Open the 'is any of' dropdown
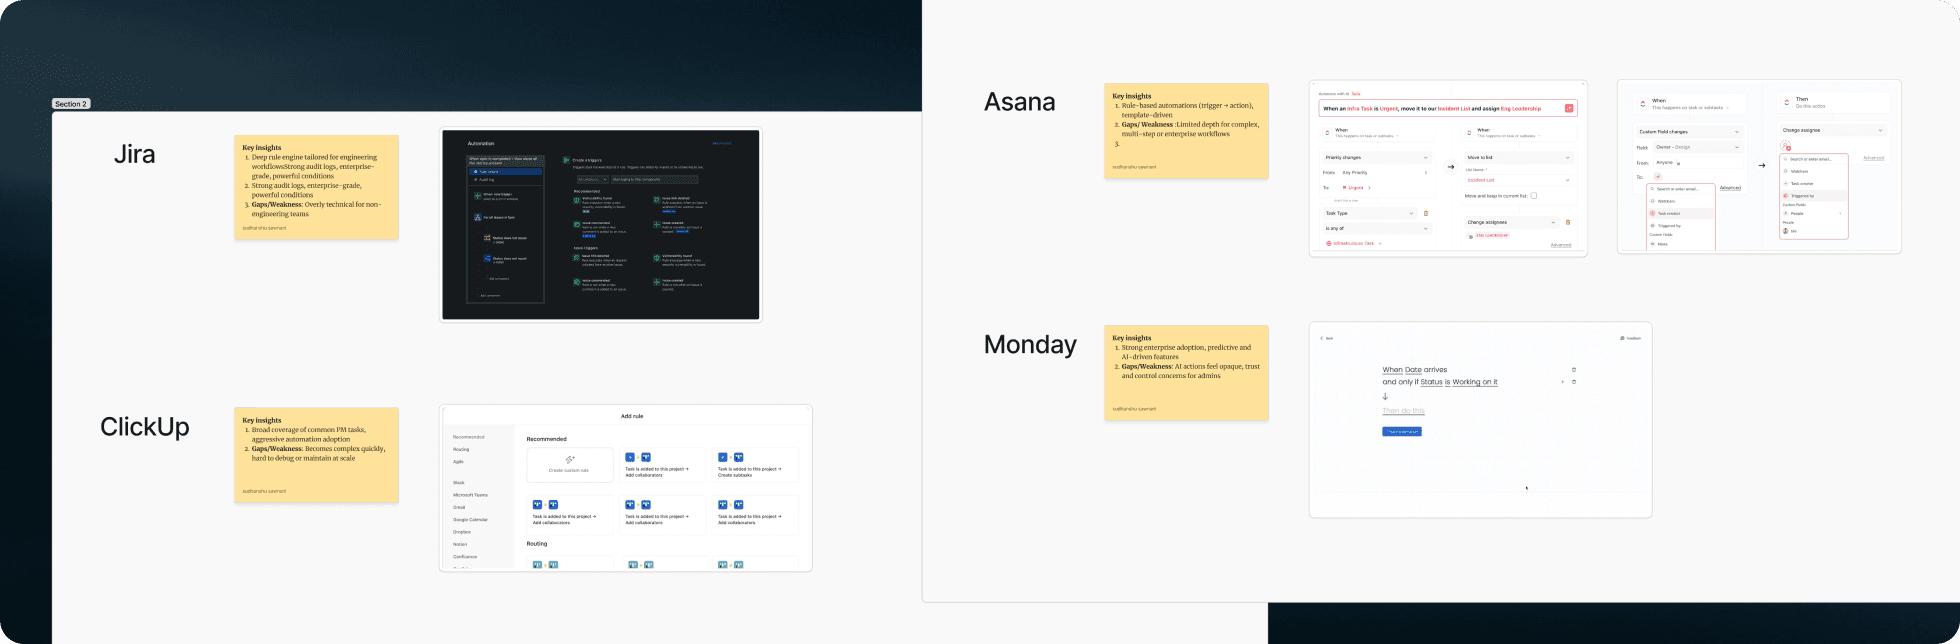Viewport: 1960px width, 644px height. pos(1375,228)
